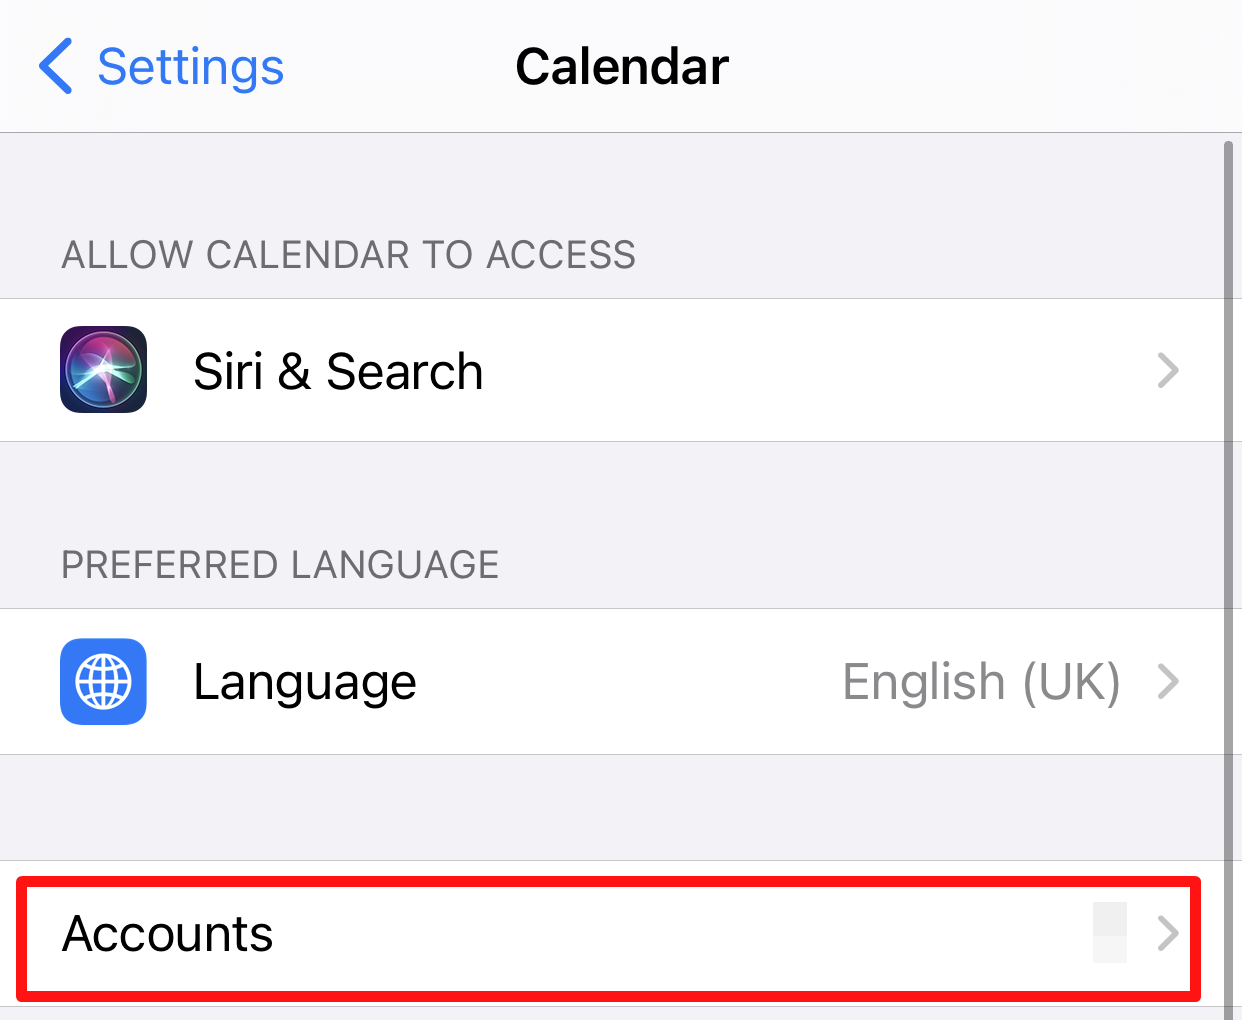Viewport: 1242px width, 1020px height.
Task: Expand the Language row chevron
Action: pos(1167,682)
